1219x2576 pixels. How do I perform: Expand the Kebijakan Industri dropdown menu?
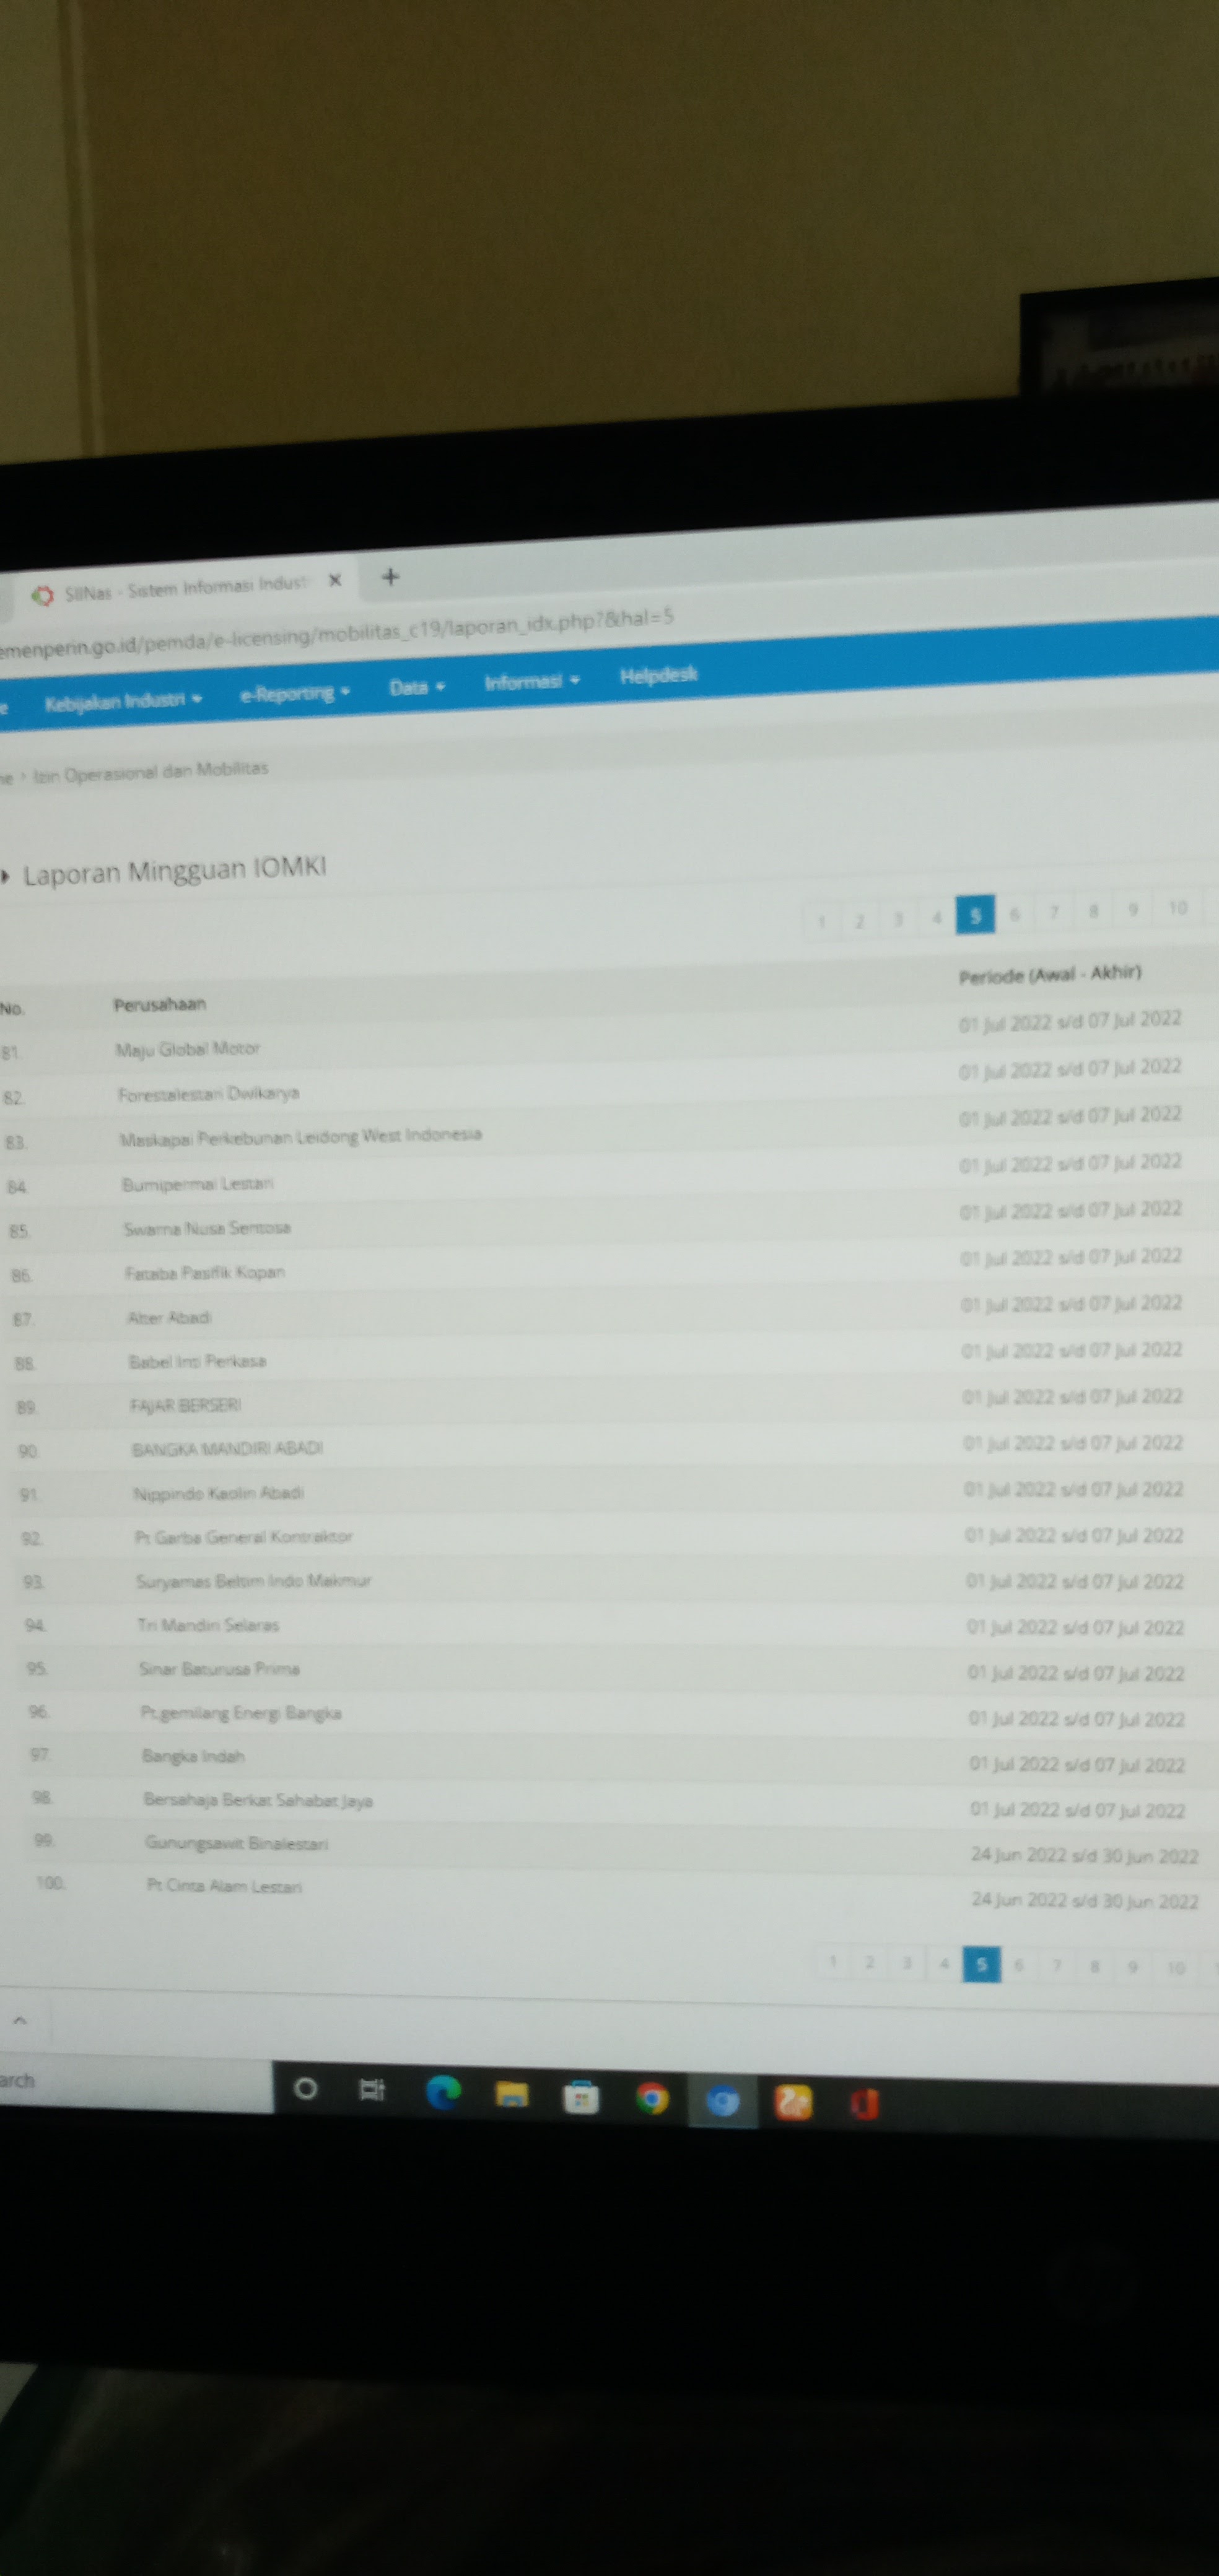(123, 699)
